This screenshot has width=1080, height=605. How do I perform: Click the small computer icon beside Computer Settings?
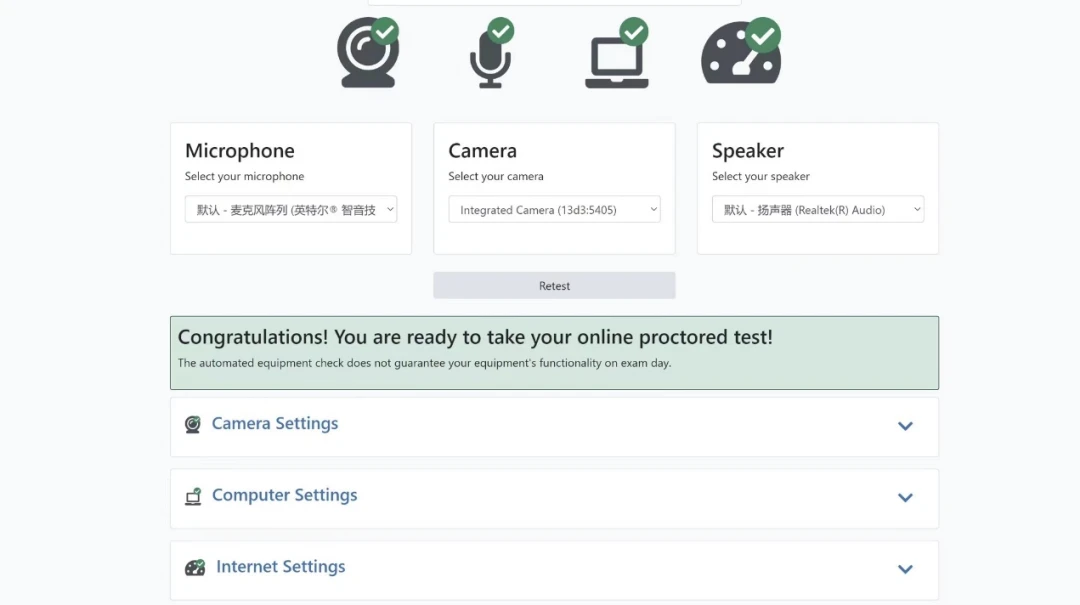[x=193, y=497]
